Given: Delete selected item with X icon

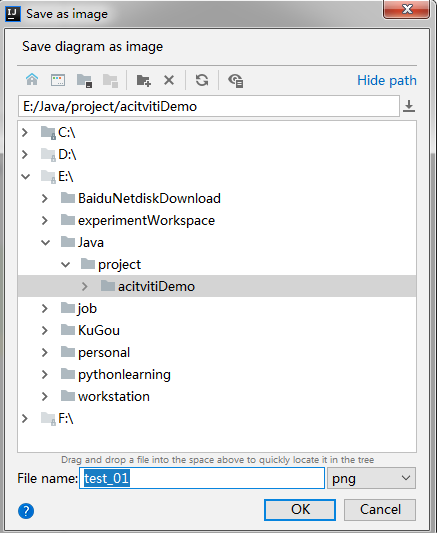Looking at the screenshot, I should (x=169, y=81).
